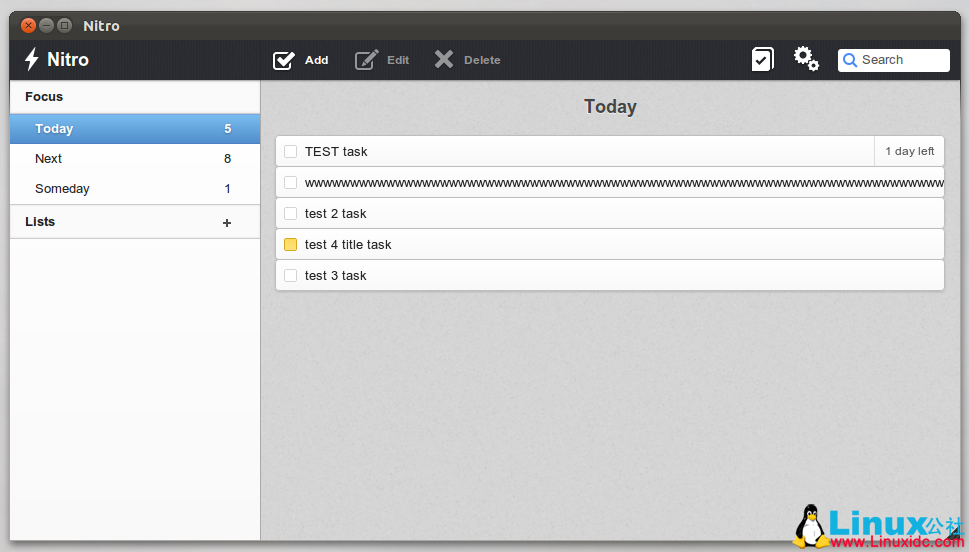Check off the TEST task checkbox
Image resolution: width=969 pixels, height=552 pixels.
pyautogui.click(x=291, y=152)
